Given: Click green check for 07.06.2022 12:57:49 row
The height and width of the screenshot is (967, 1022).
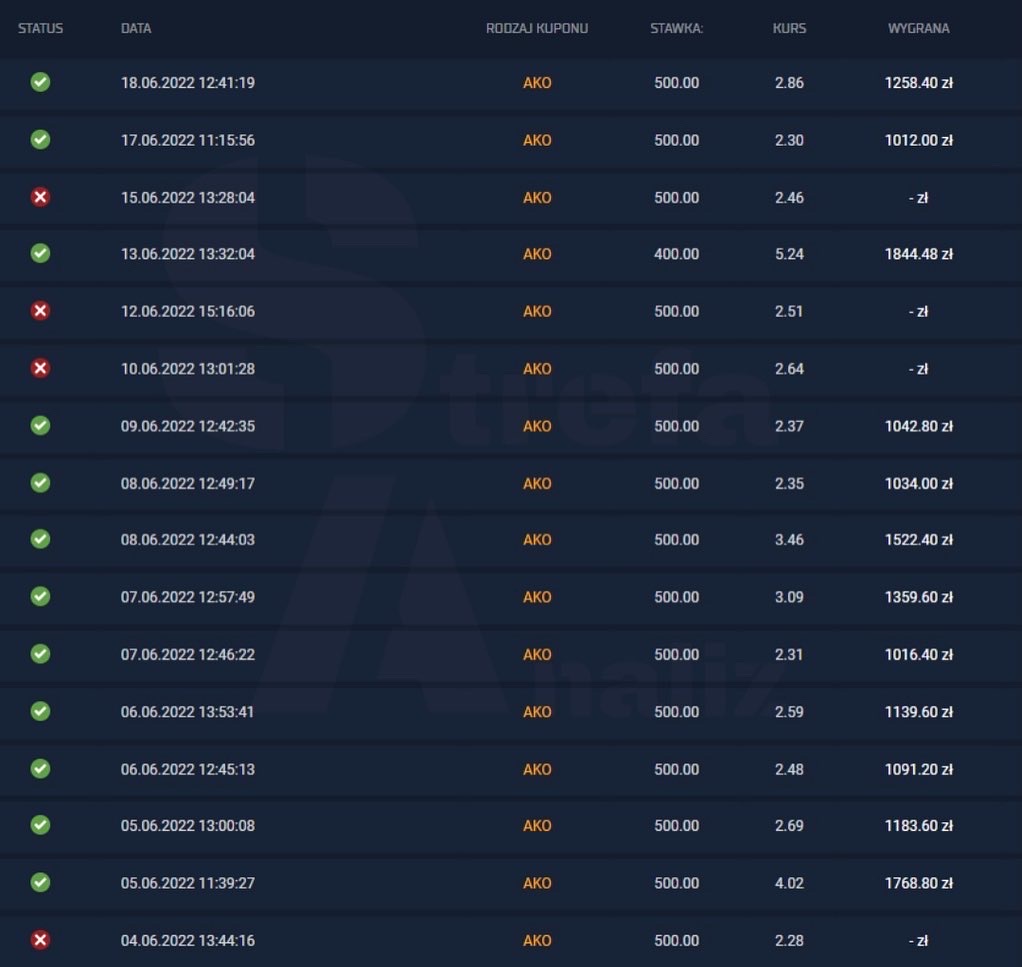Looking at the screenshot, I should (40, 597).
